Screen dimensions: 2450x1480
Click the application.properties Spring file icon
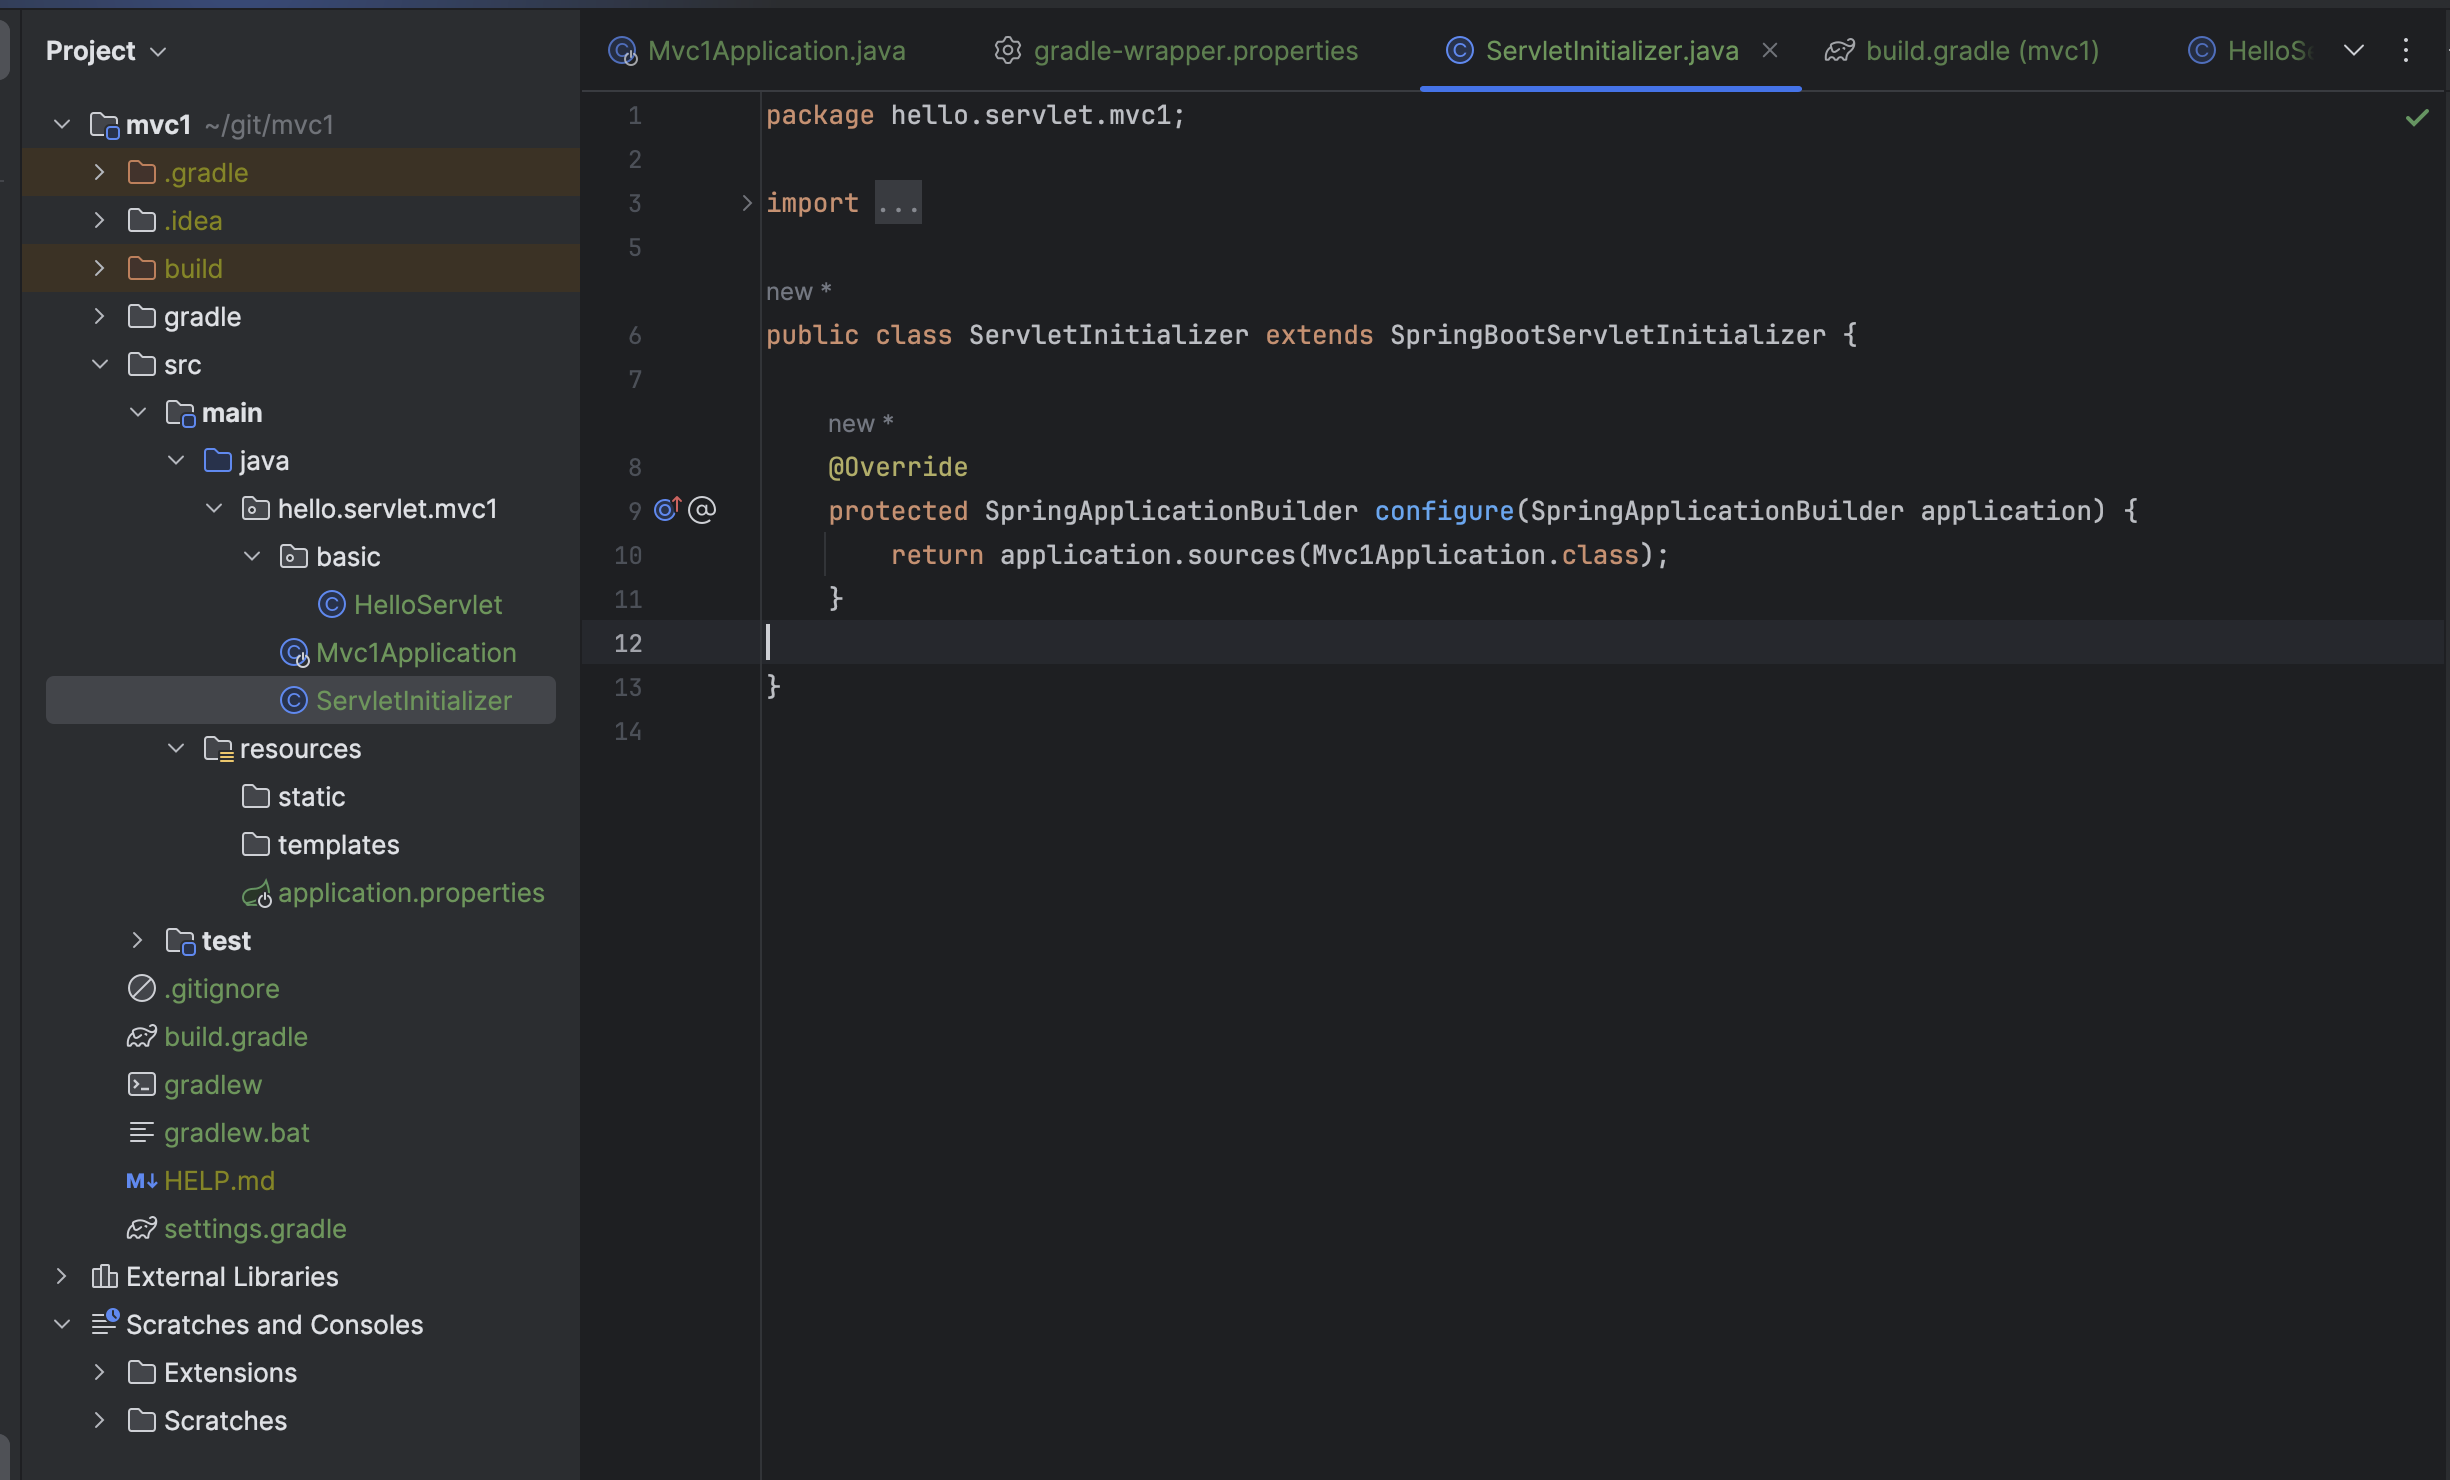click(x=256, y=893)
